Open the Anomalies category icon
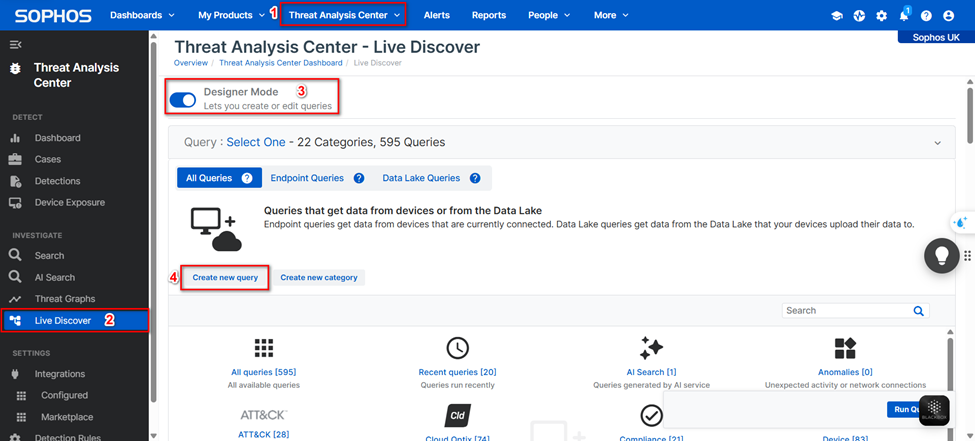 (x=845, y=348)
